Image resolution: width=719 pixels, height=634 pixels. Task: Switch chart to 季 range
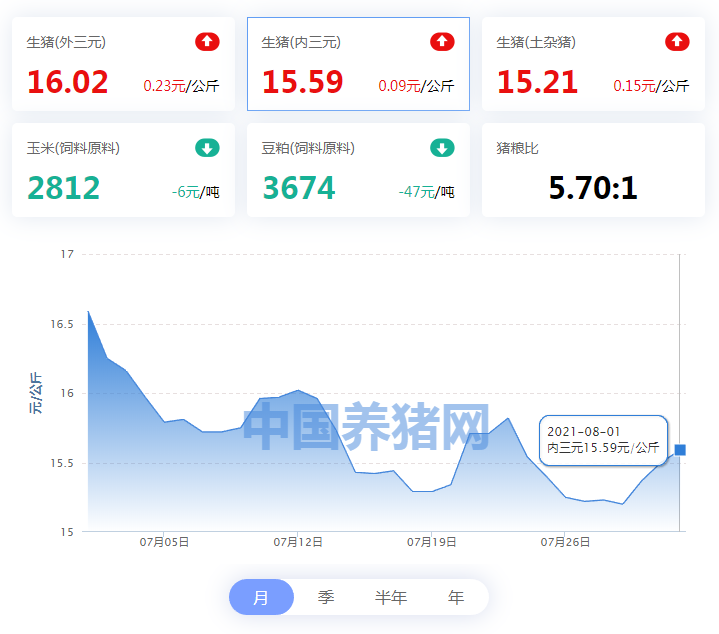[x=326, y=597]
